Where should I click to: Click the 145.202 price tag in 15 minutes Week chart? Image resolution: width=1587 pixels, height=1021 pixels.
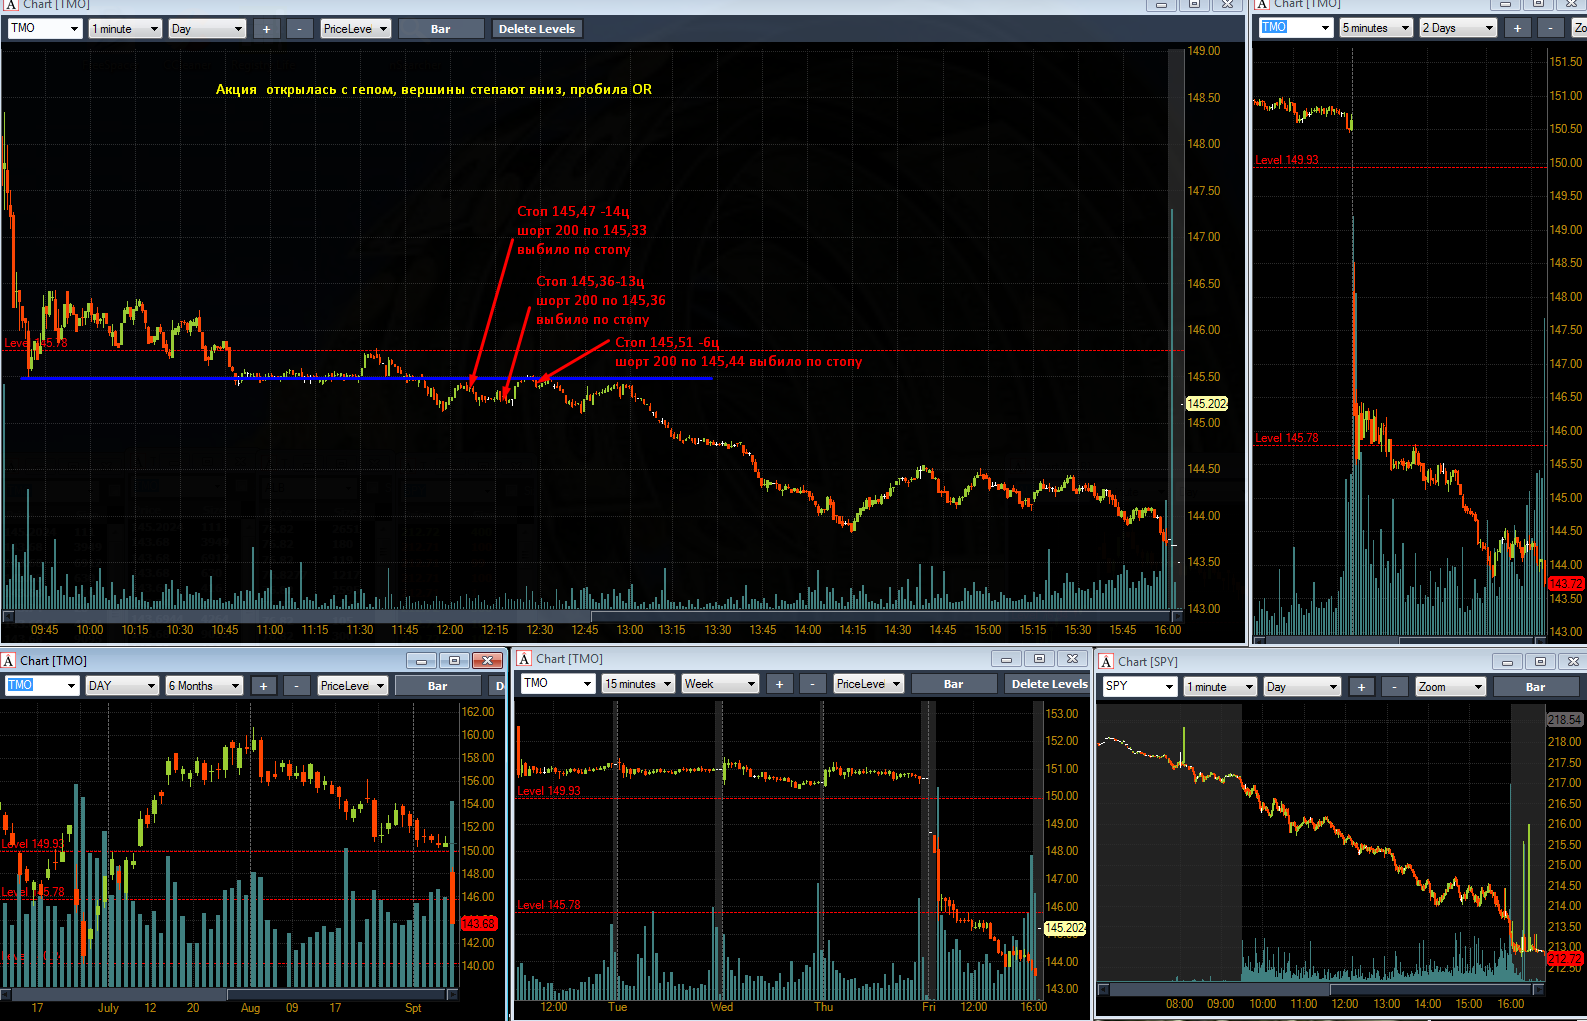click(x=1064, y=928)
